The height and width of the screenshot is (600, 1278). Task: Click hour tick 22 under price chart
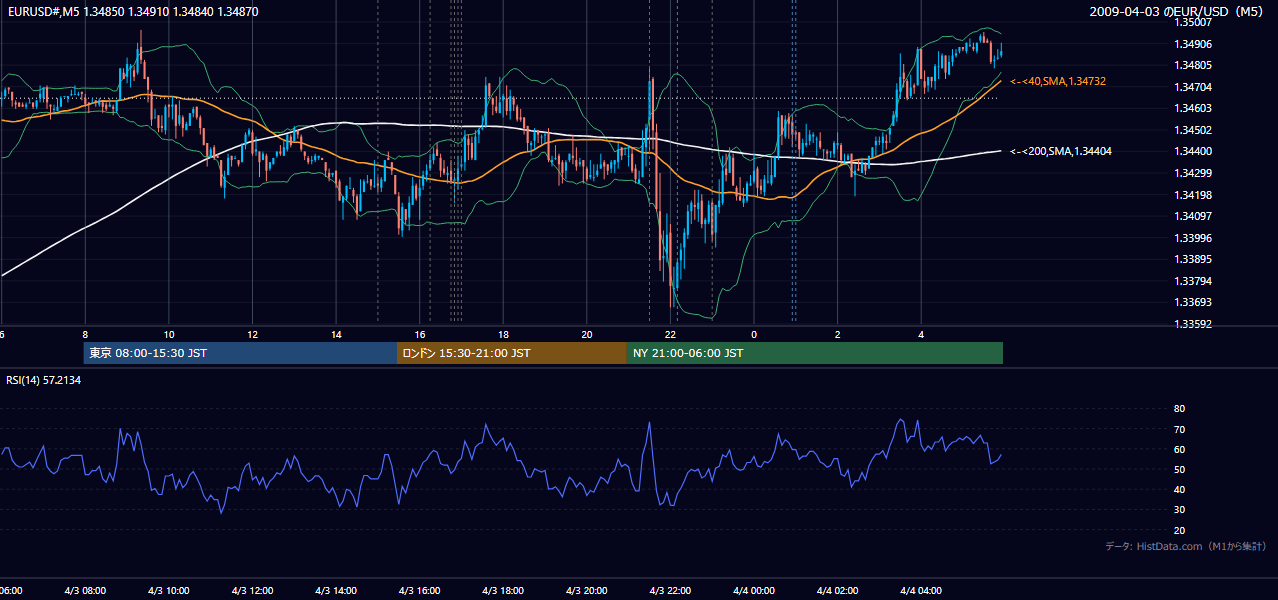tap(670, 335)
